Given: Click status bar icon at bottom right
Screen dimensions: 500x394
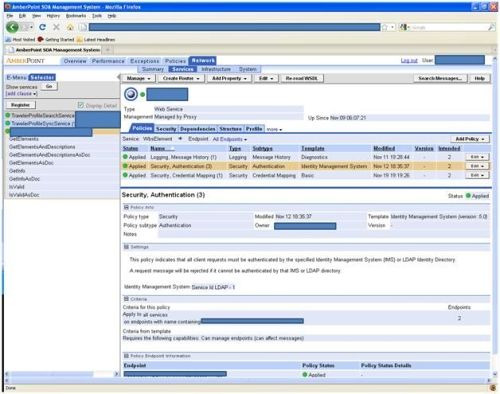Looking at the screenshot, I should (x=493, y=388).
